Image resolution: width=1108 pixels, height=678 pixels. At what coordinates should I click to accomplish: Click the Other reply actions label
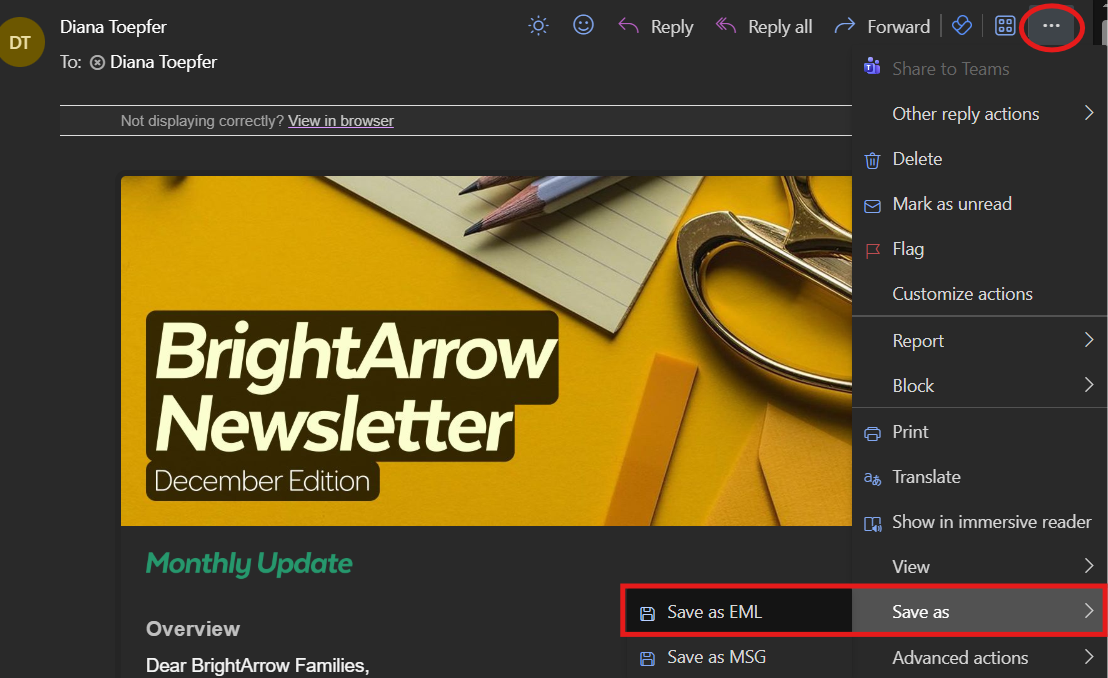[x=965, y=114]
